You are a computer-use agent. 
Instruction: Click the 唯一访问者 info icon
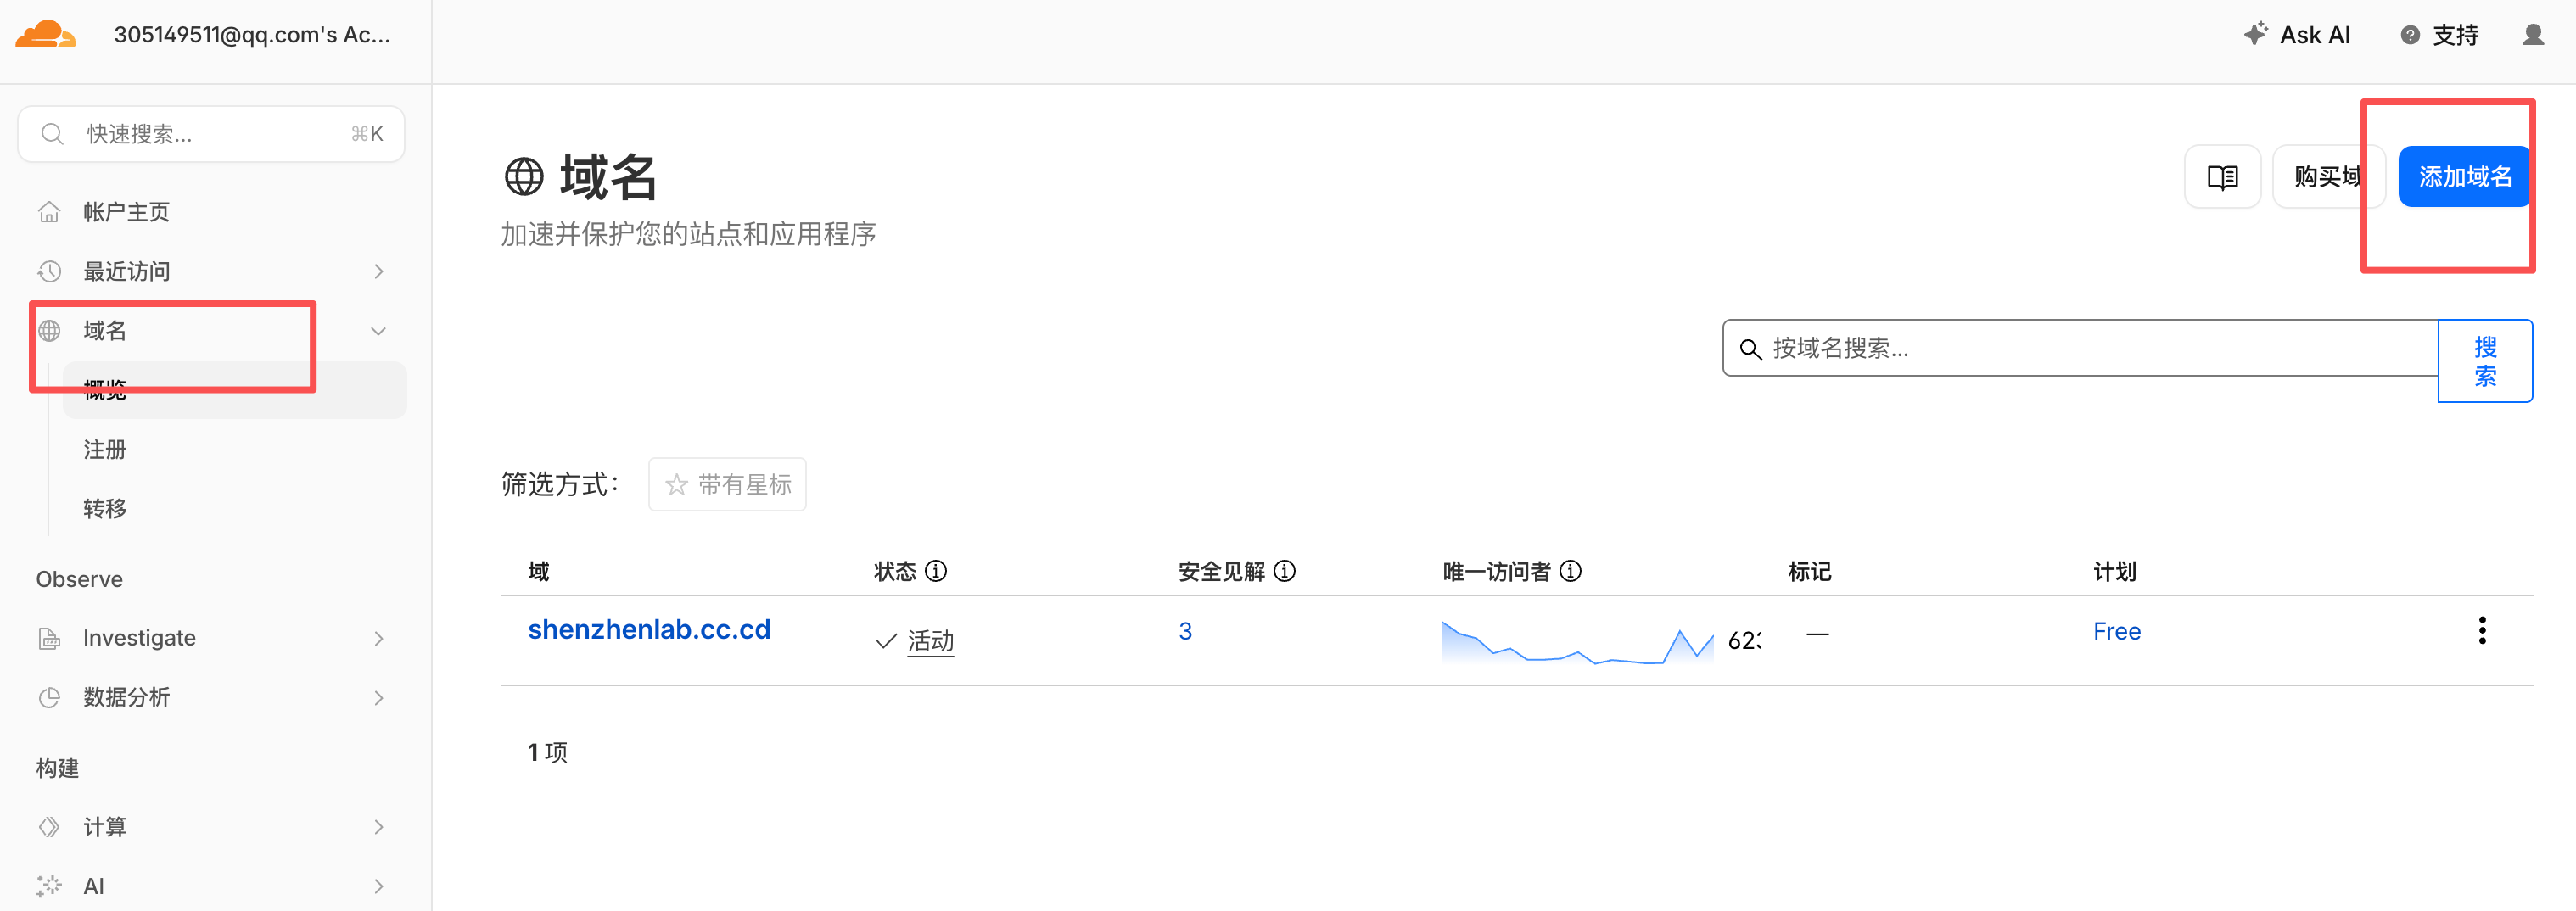point(1571,571)
